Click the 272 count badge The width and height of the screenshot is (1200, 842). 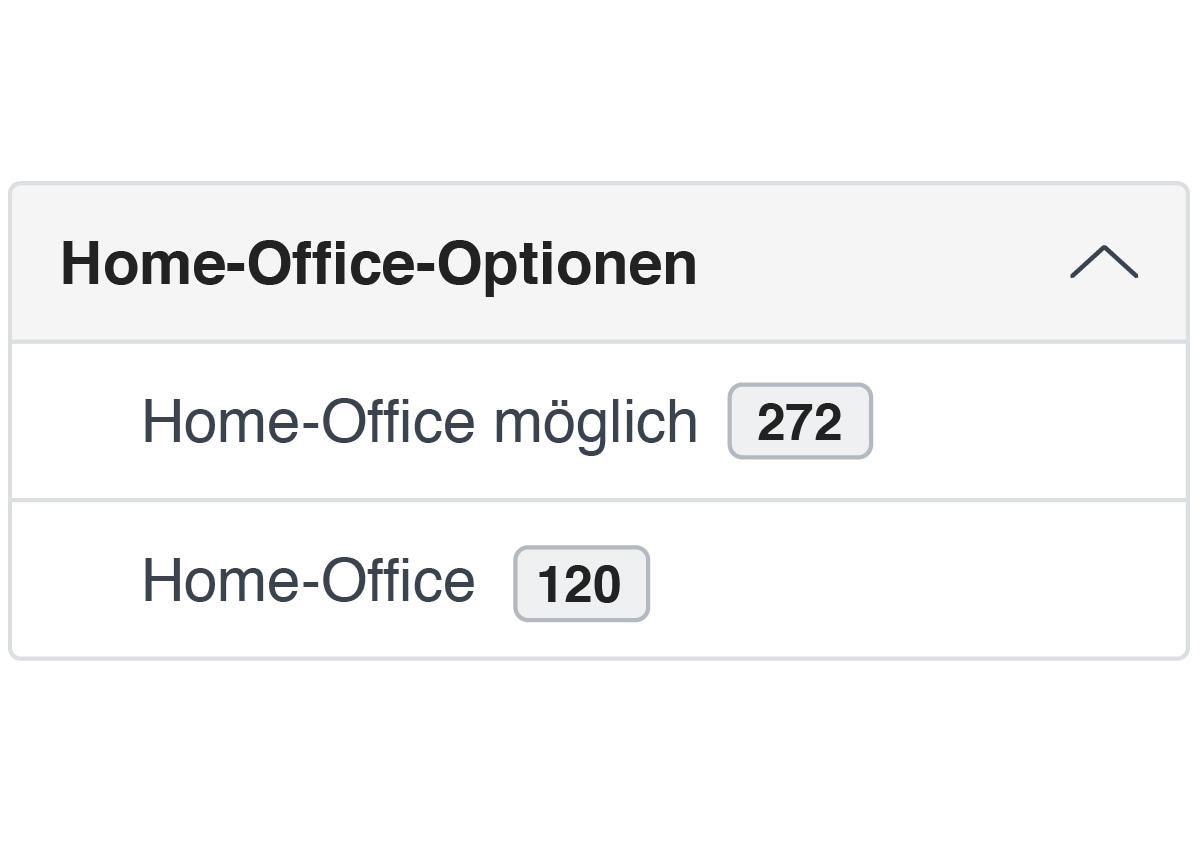[799, 422]
